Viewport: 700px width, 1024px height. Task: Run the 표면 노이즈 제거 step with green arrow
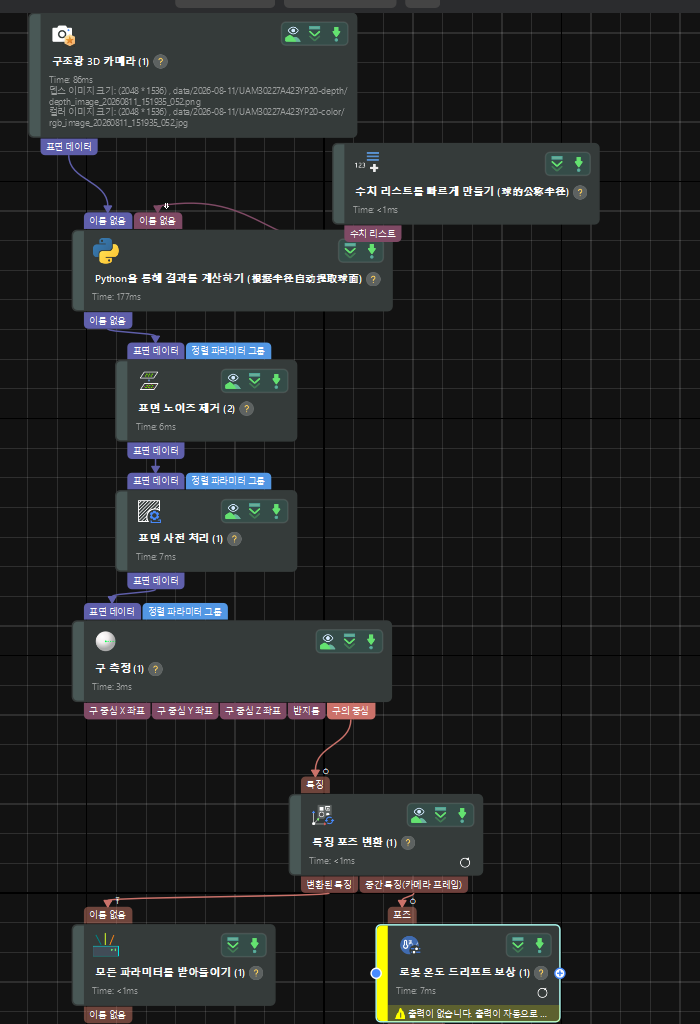point(276,381)
